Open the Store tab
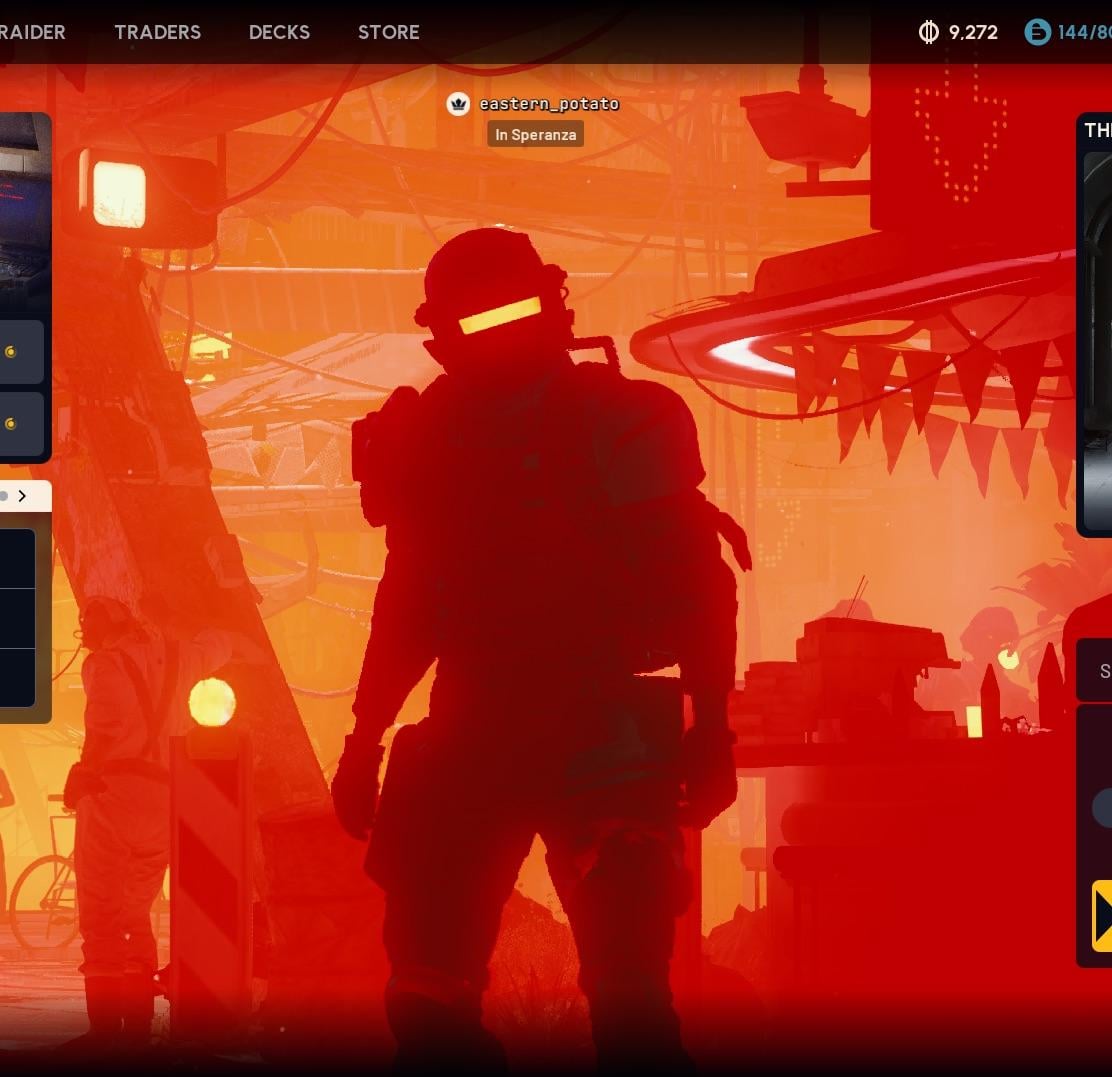The height and width of the screenshot is (1077, 1112). [389, 32]
